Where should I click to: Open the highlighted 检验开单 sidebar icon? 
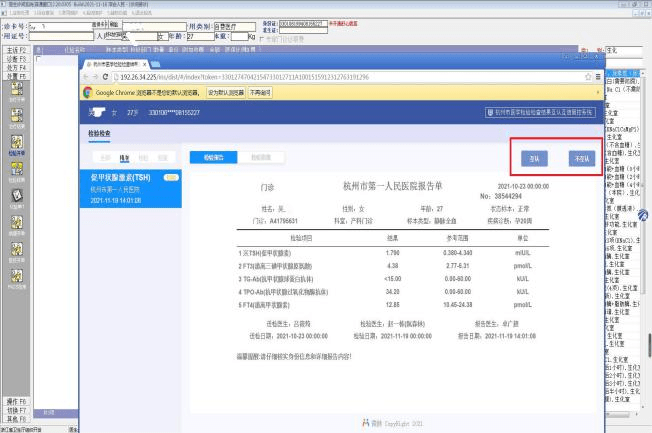tap(17, 142)
